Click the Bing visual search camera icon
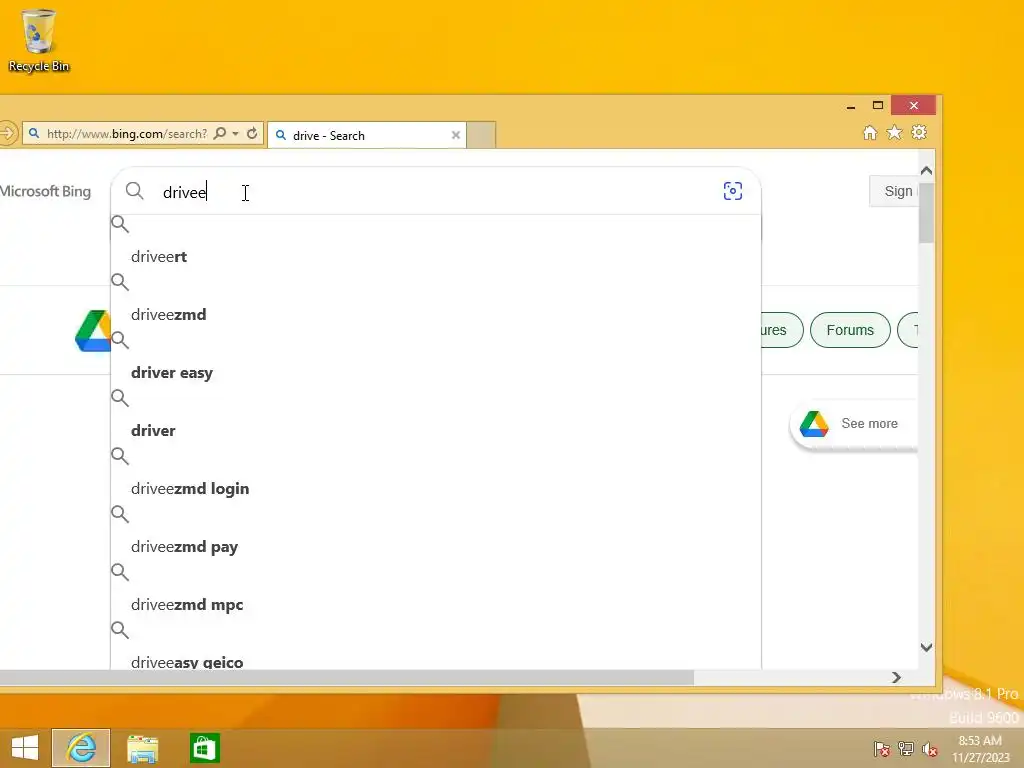 [x=733, y=191]
